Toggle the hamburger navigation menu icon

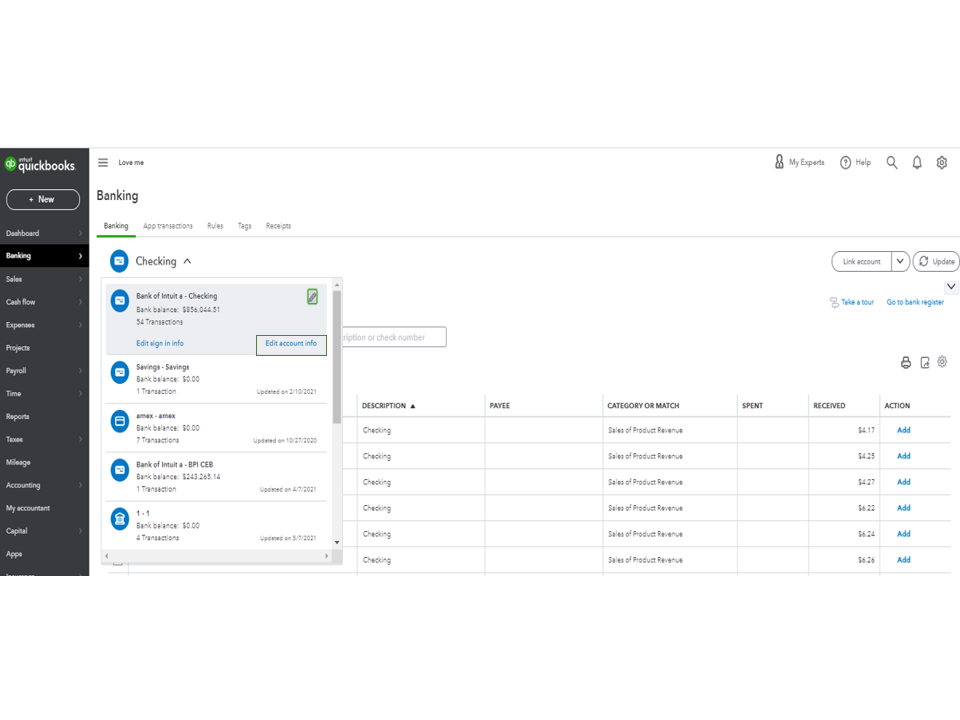[x=103, y=162]
